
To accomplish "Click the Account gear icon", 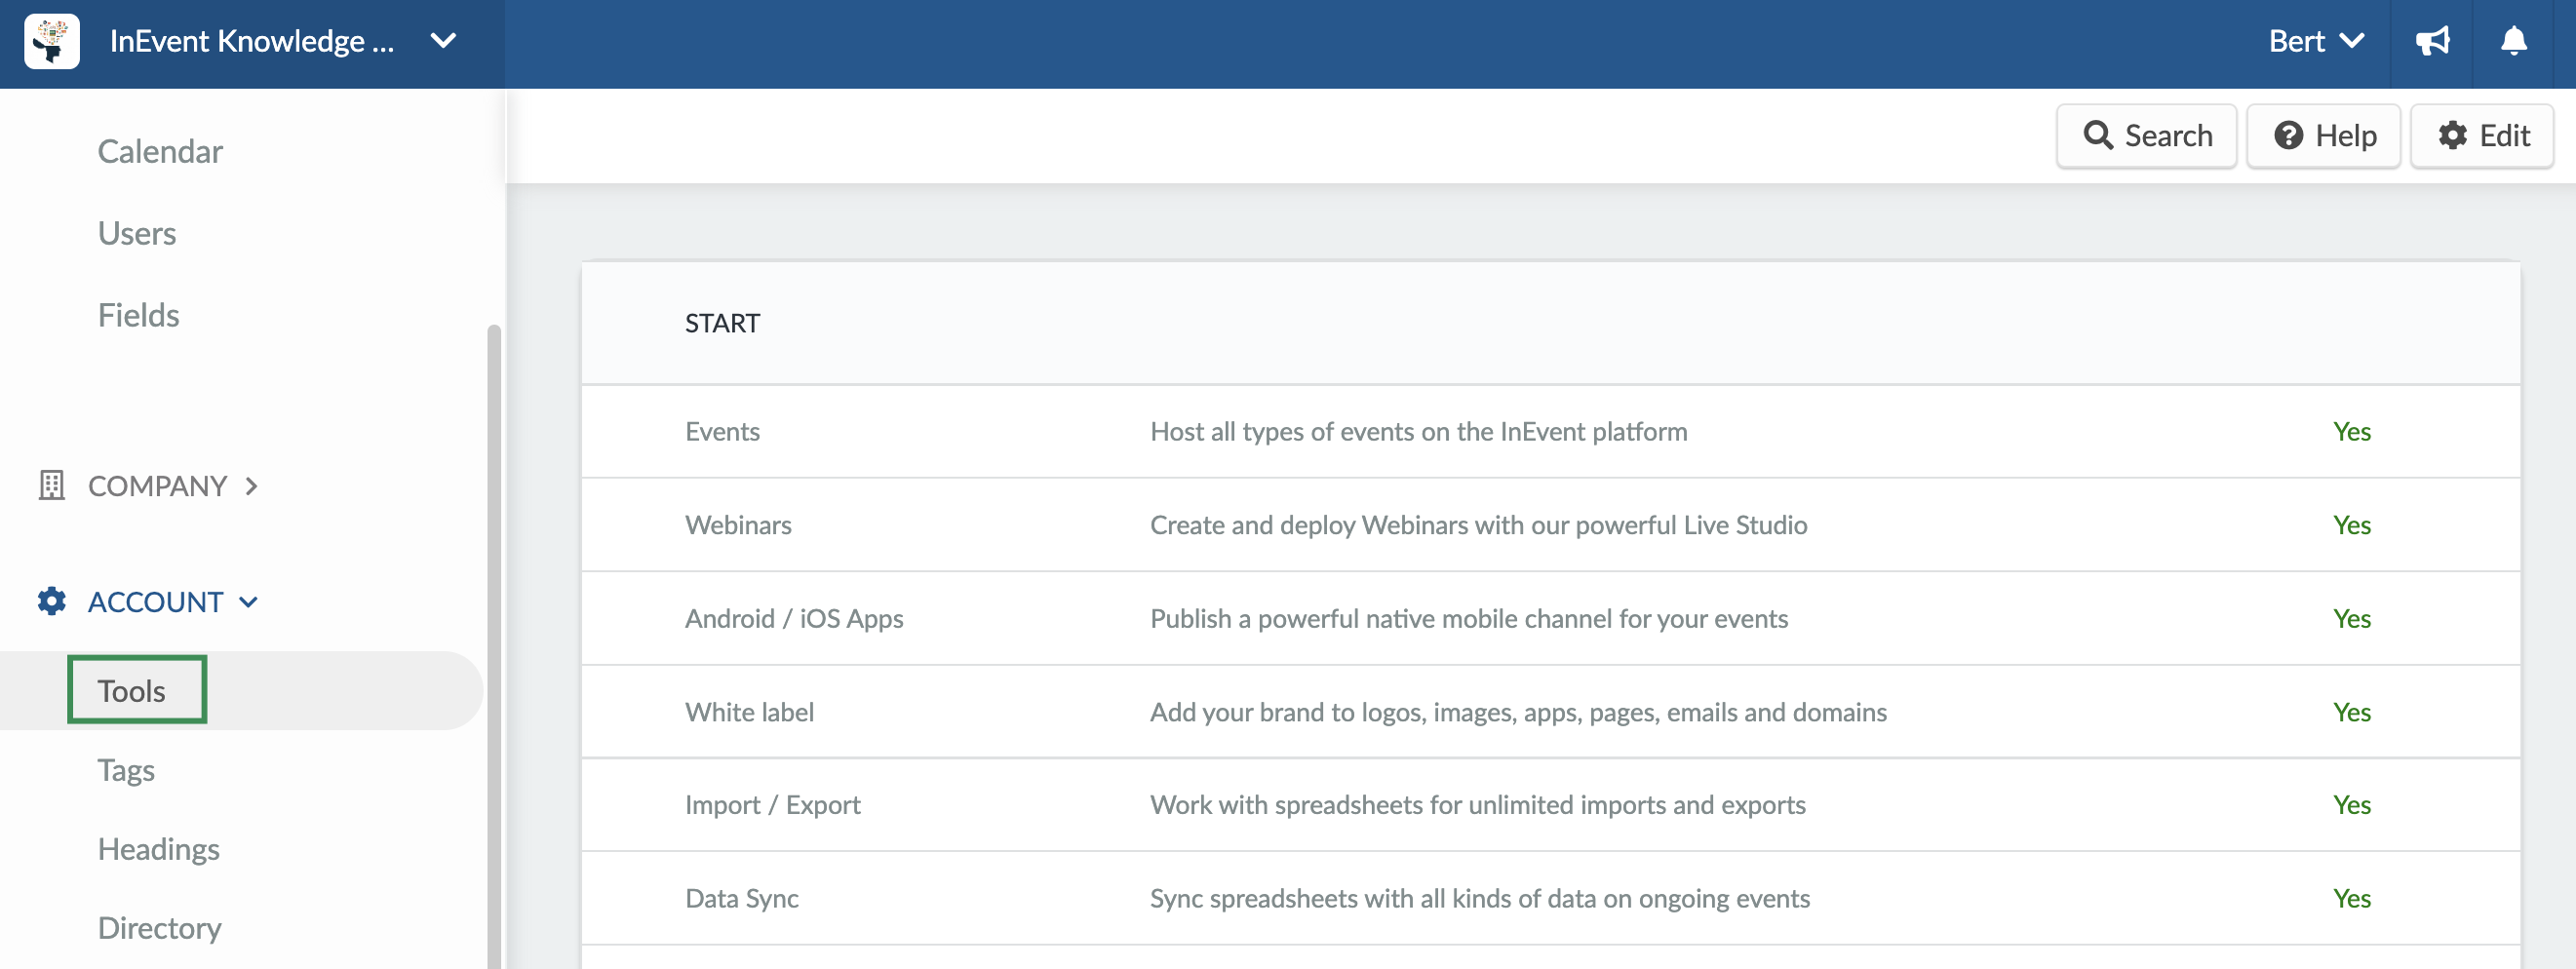I will (52, 602).
